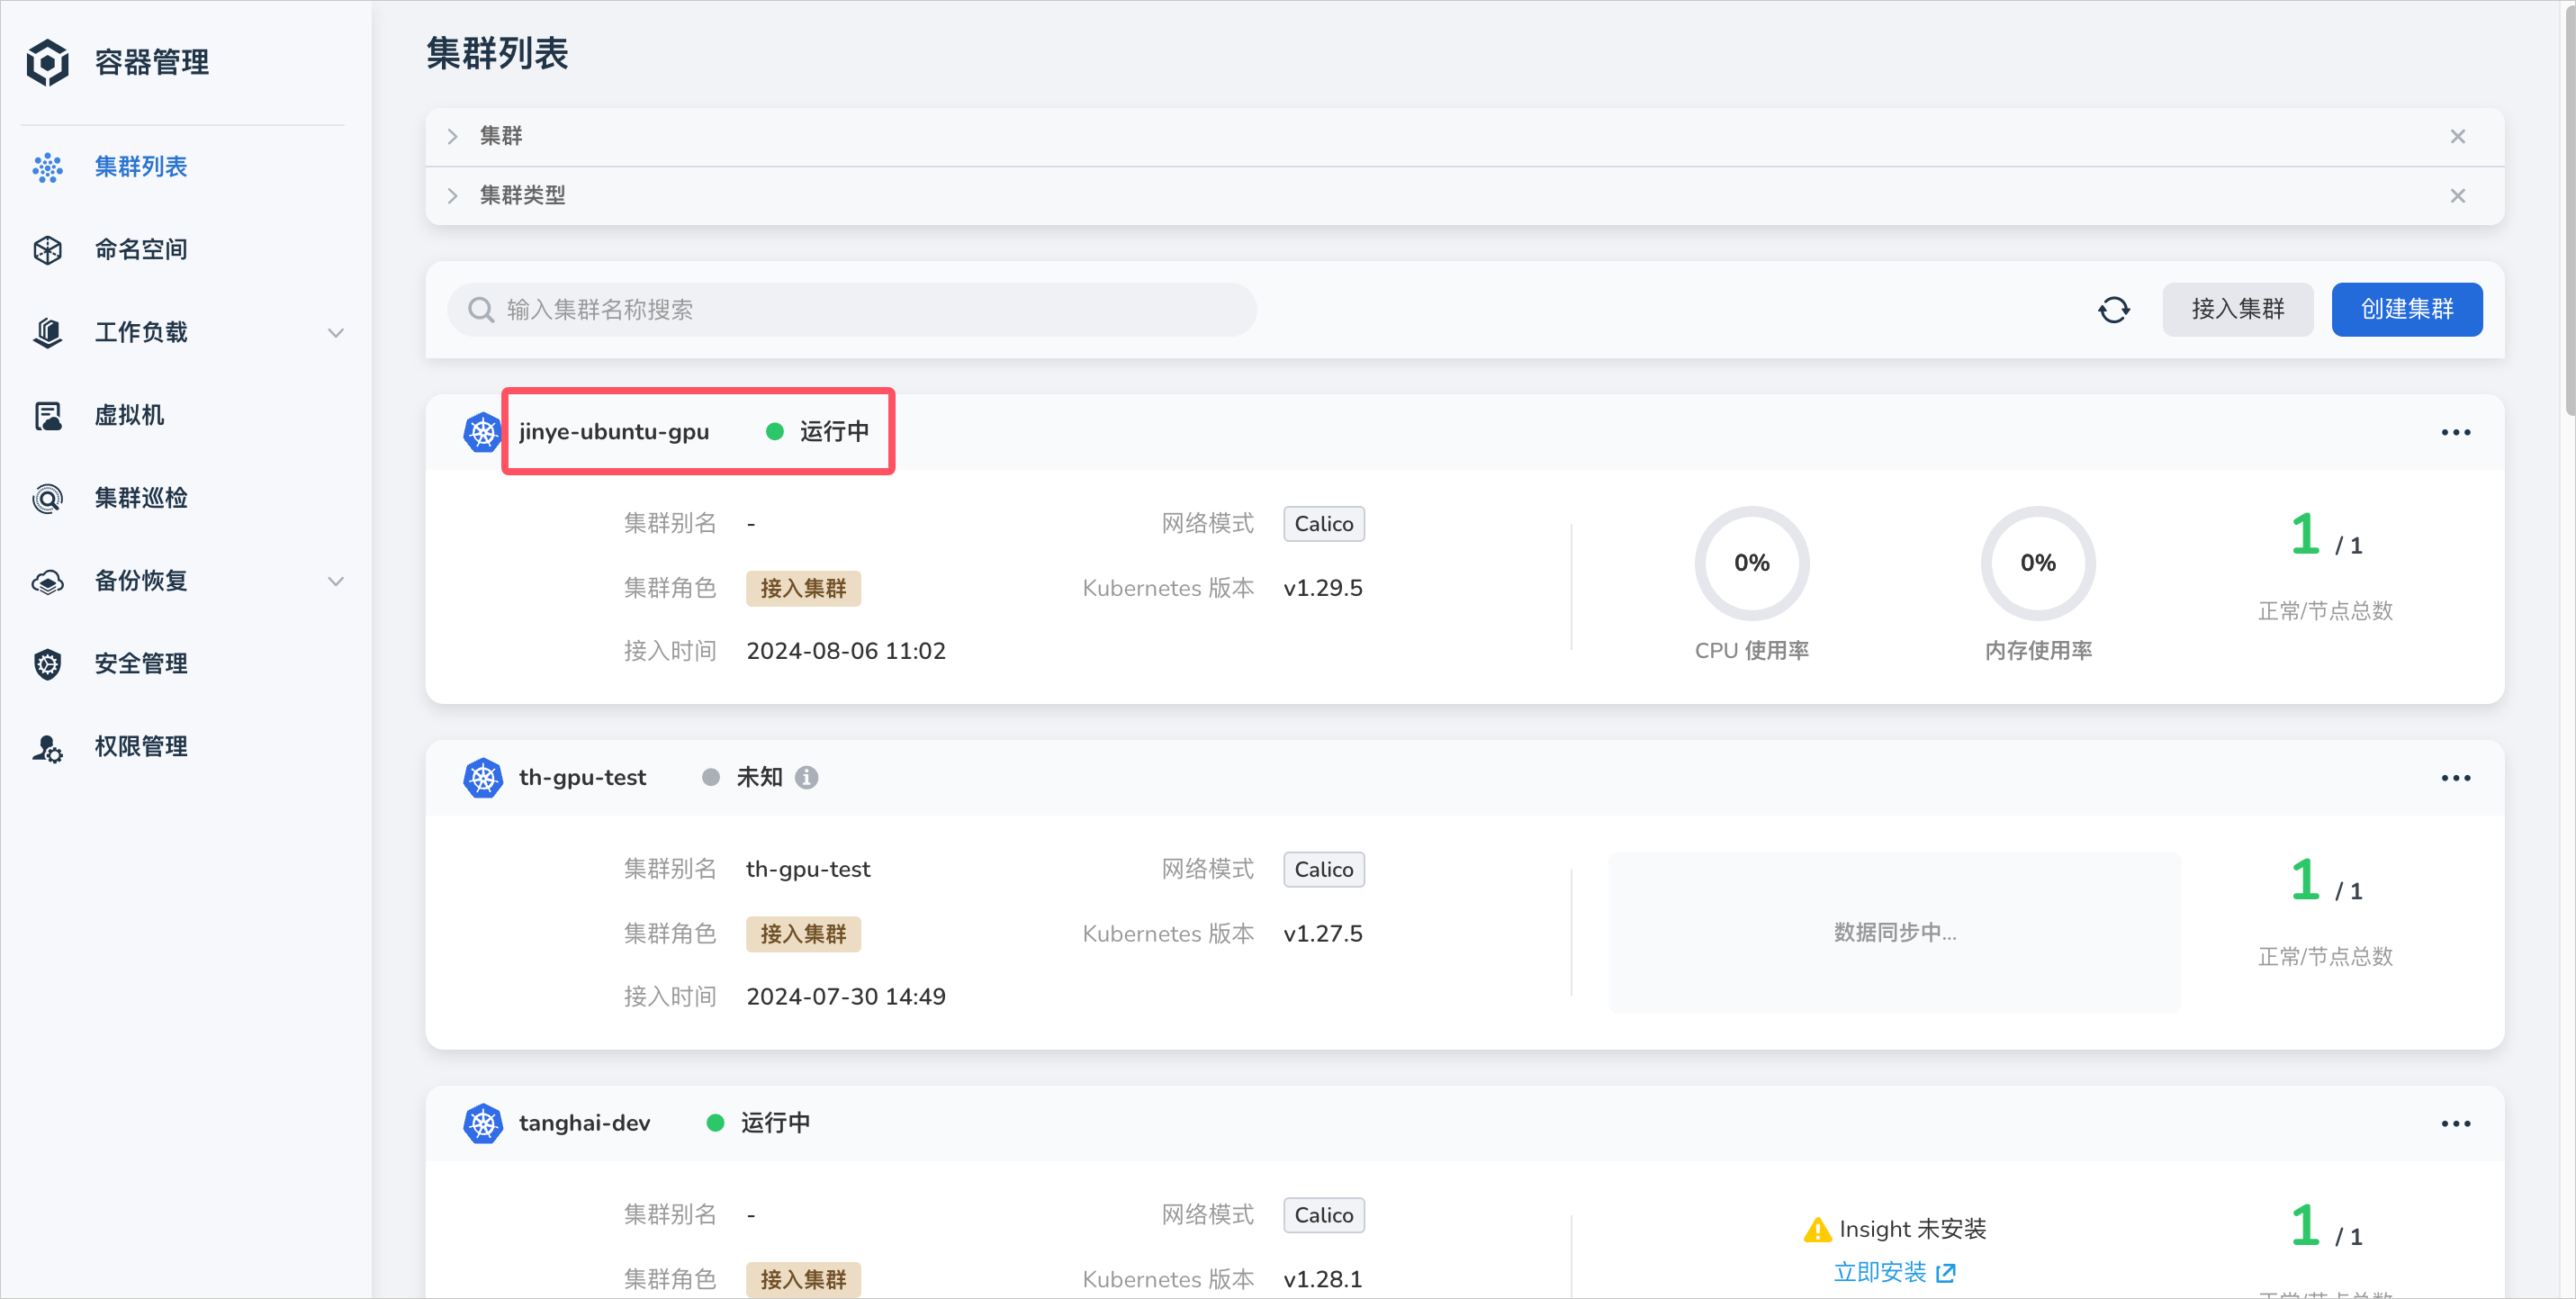Click the search magnifier icon
Screen dimensions: 2576x1299
[x=481, y=310]
